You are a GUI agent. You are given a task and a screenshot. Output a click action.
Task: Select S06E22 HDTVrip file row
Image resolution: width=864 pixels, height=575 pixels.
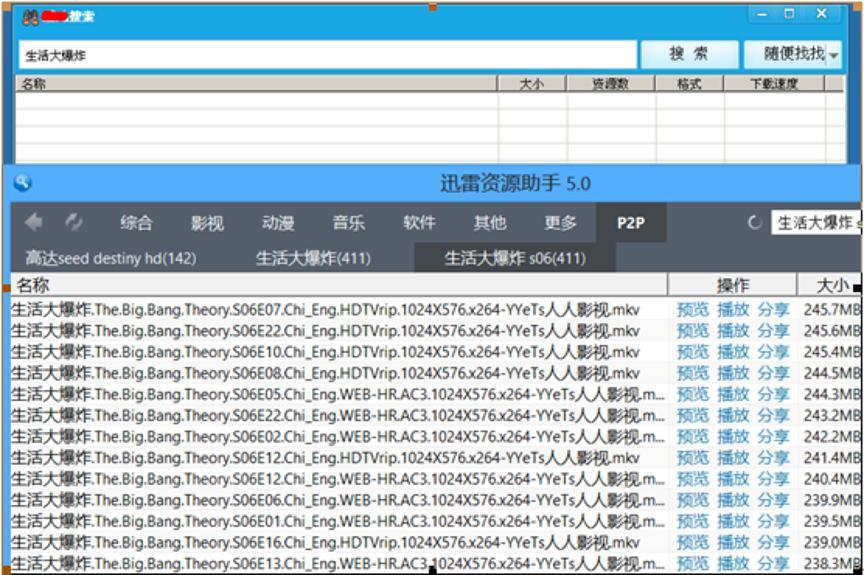click(x=435, y=330)
